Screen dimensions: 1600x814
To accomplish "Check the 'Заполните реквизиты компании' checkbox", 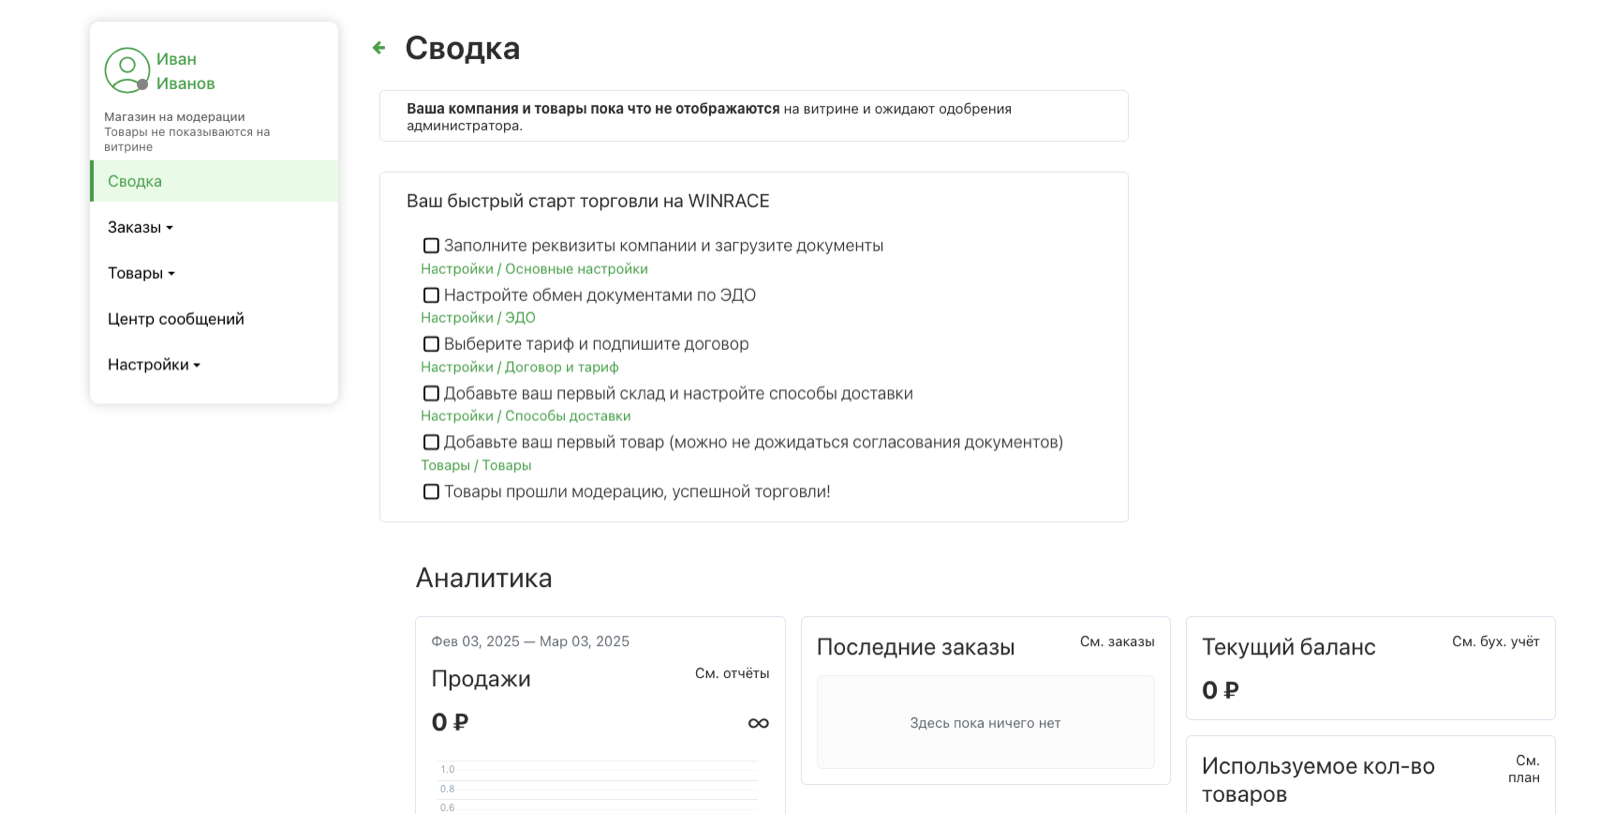I will point(431,246).
